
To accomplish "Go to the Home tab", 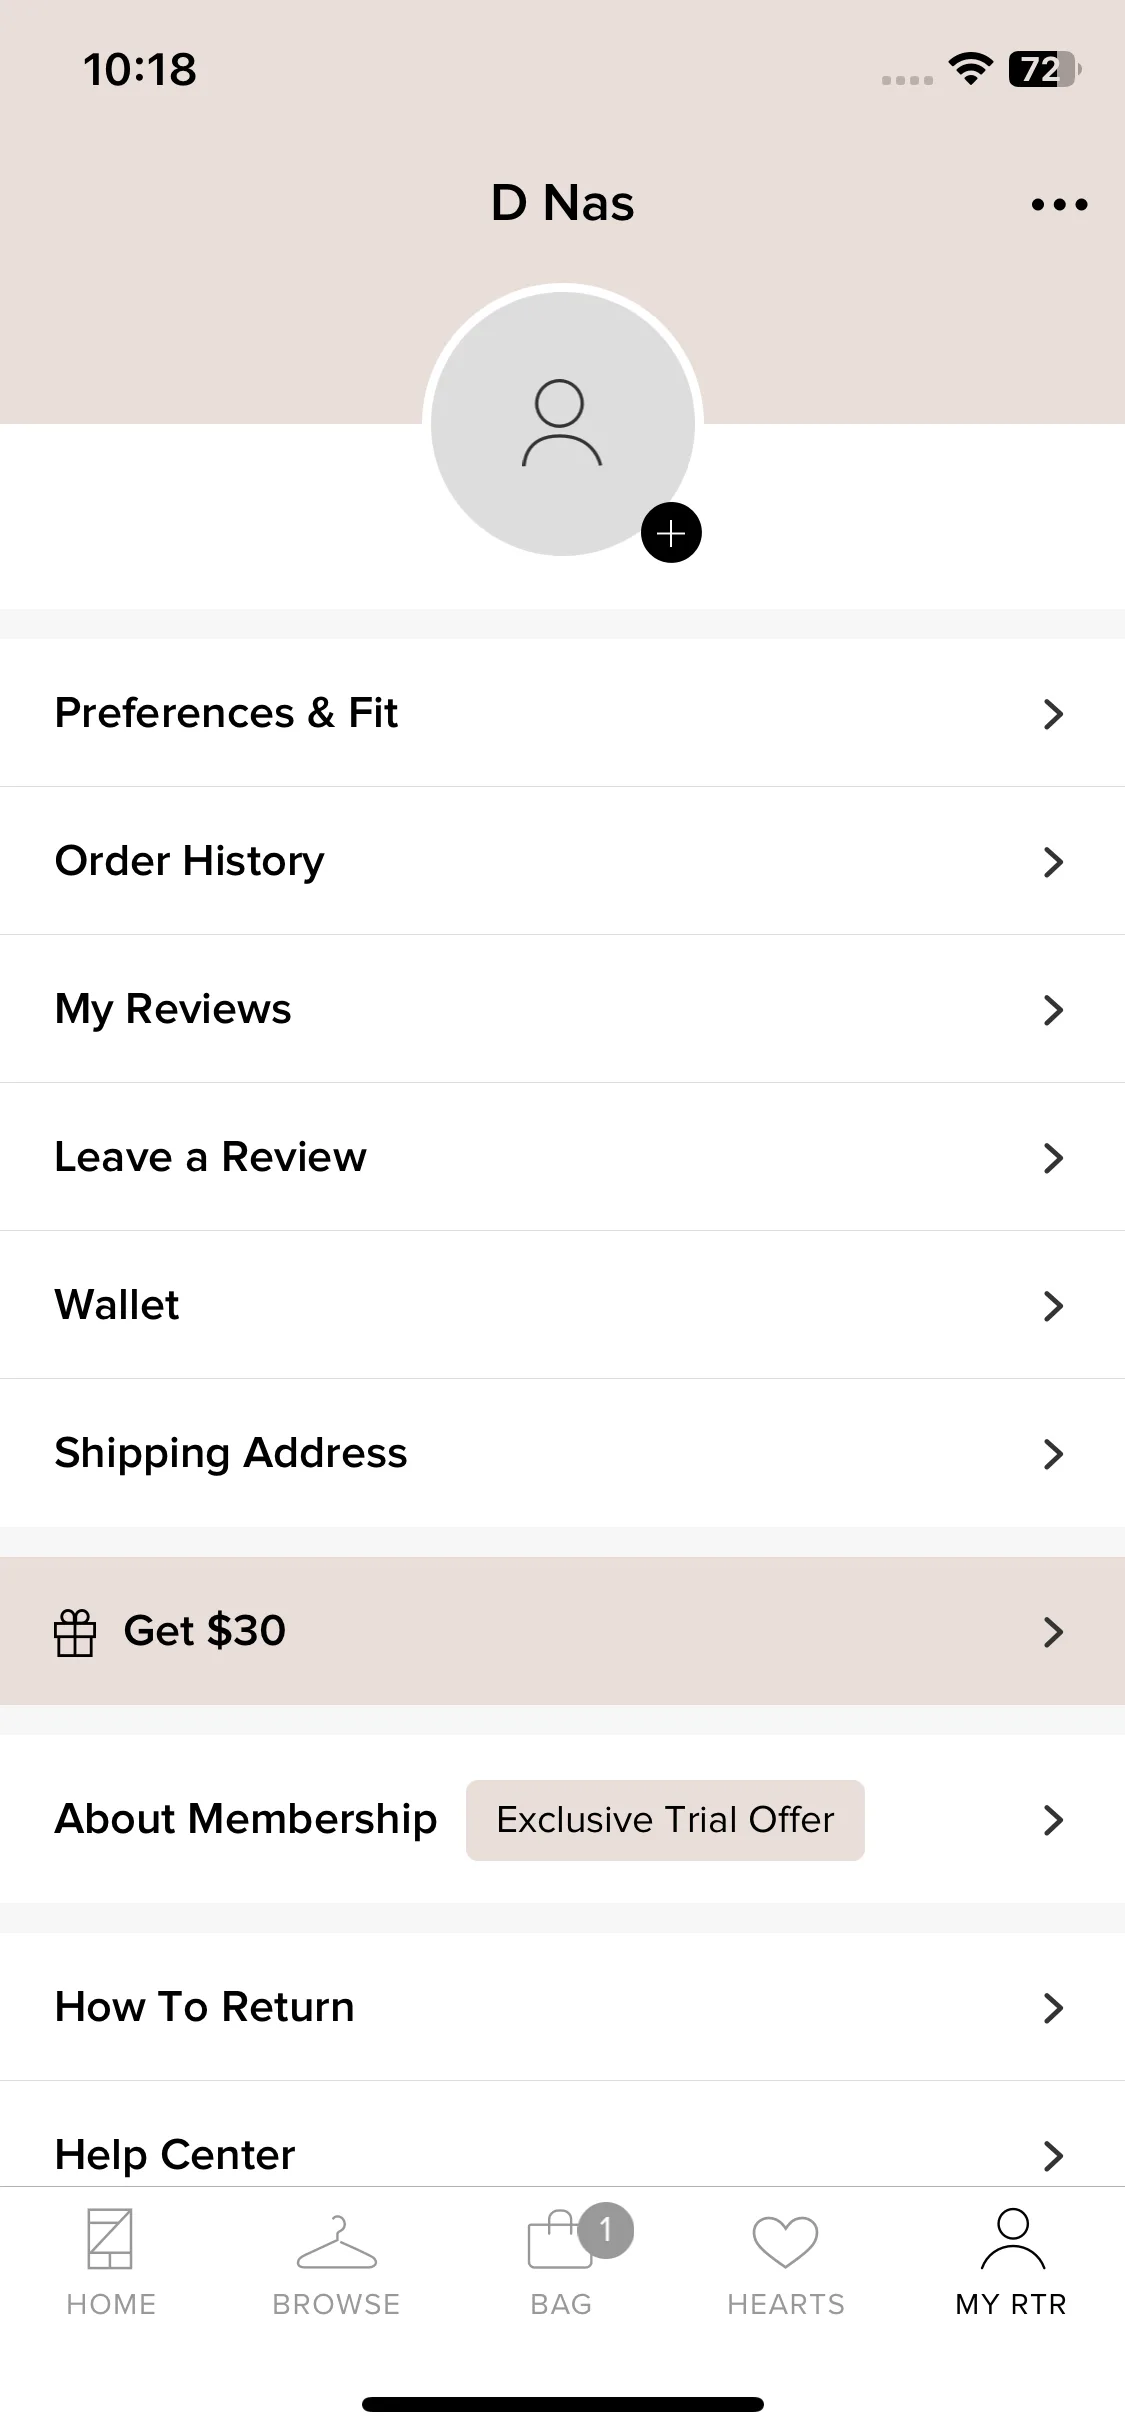I will (x=111, y=2263).
